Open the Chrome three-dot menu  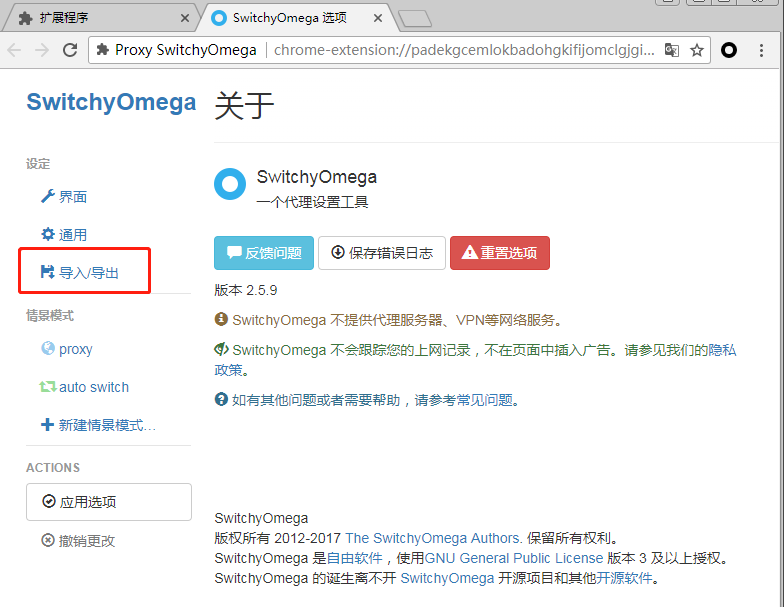(762, 50)
